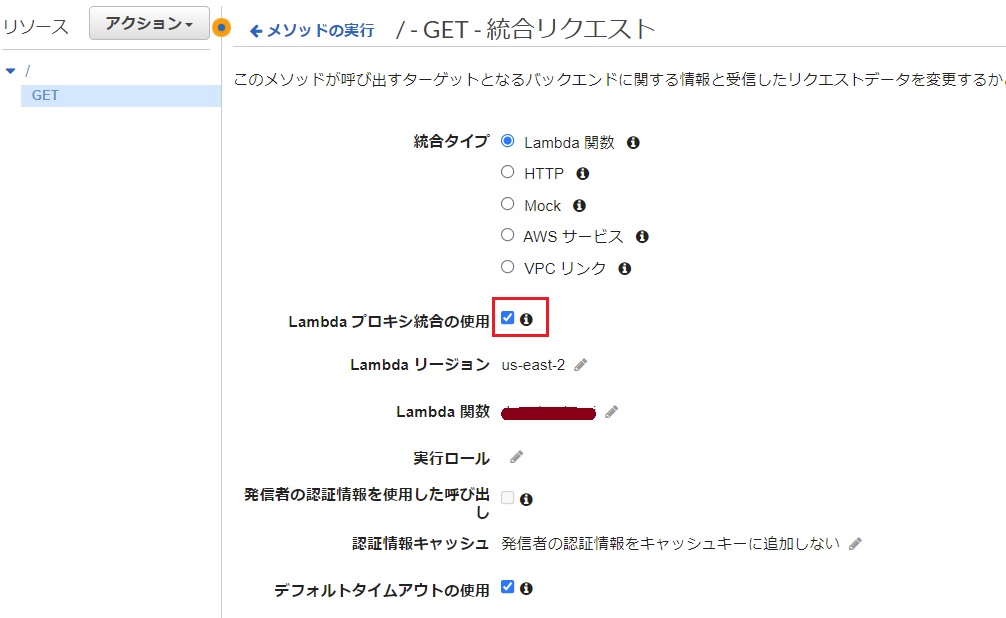This screenshot has height=618, width=1006.
Task: Click the pencil icon to edit Lambda 関数
Action: point(612,410)
